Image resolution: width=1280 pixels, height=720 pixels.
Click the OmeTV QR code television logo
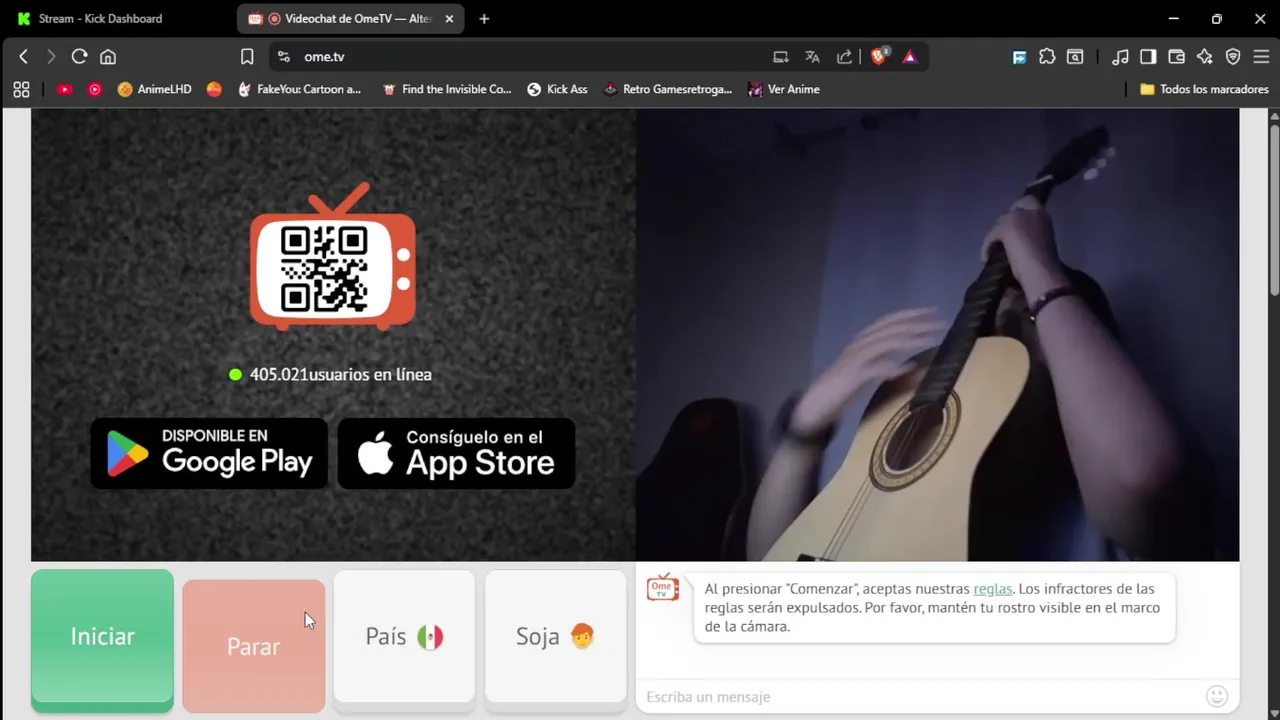click(332, 256)
